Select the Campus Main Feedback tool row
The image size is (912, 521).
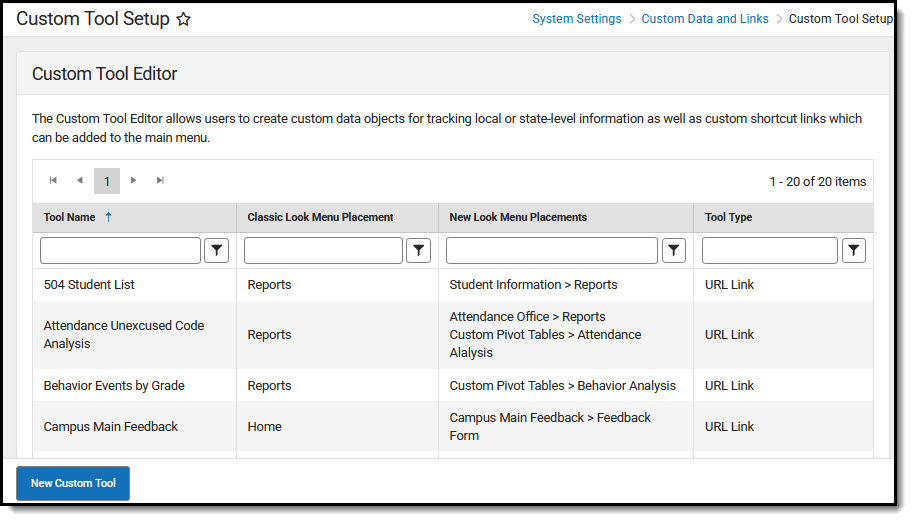pos(110,427)
